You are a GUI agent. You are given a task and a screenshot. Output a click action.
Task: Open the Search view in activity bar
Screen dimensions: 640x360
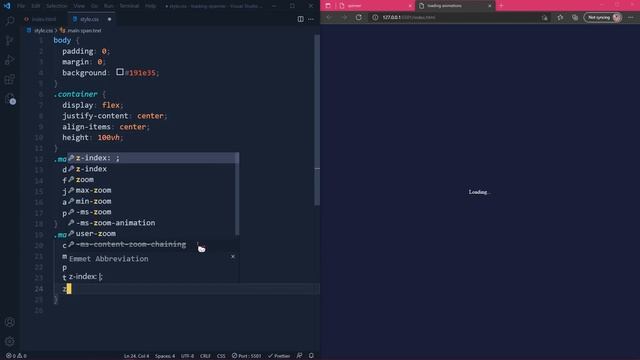10,20
